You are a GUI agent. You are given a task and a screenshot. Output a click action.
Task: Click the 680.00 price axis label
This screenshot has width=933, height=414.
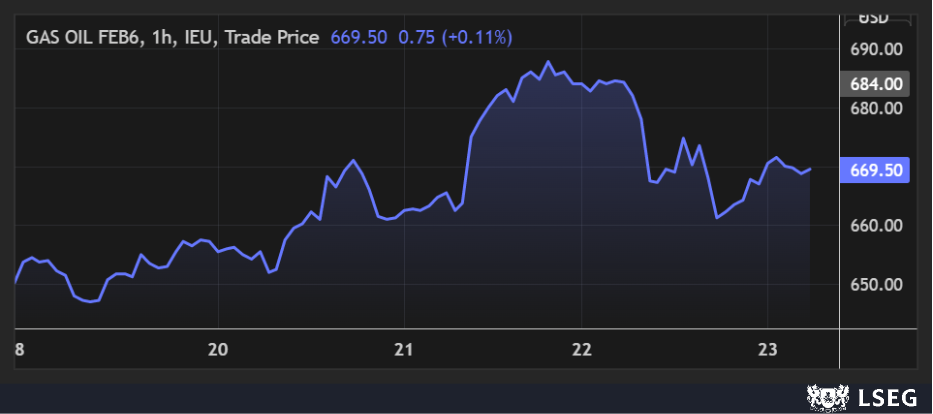pos(877,108)
